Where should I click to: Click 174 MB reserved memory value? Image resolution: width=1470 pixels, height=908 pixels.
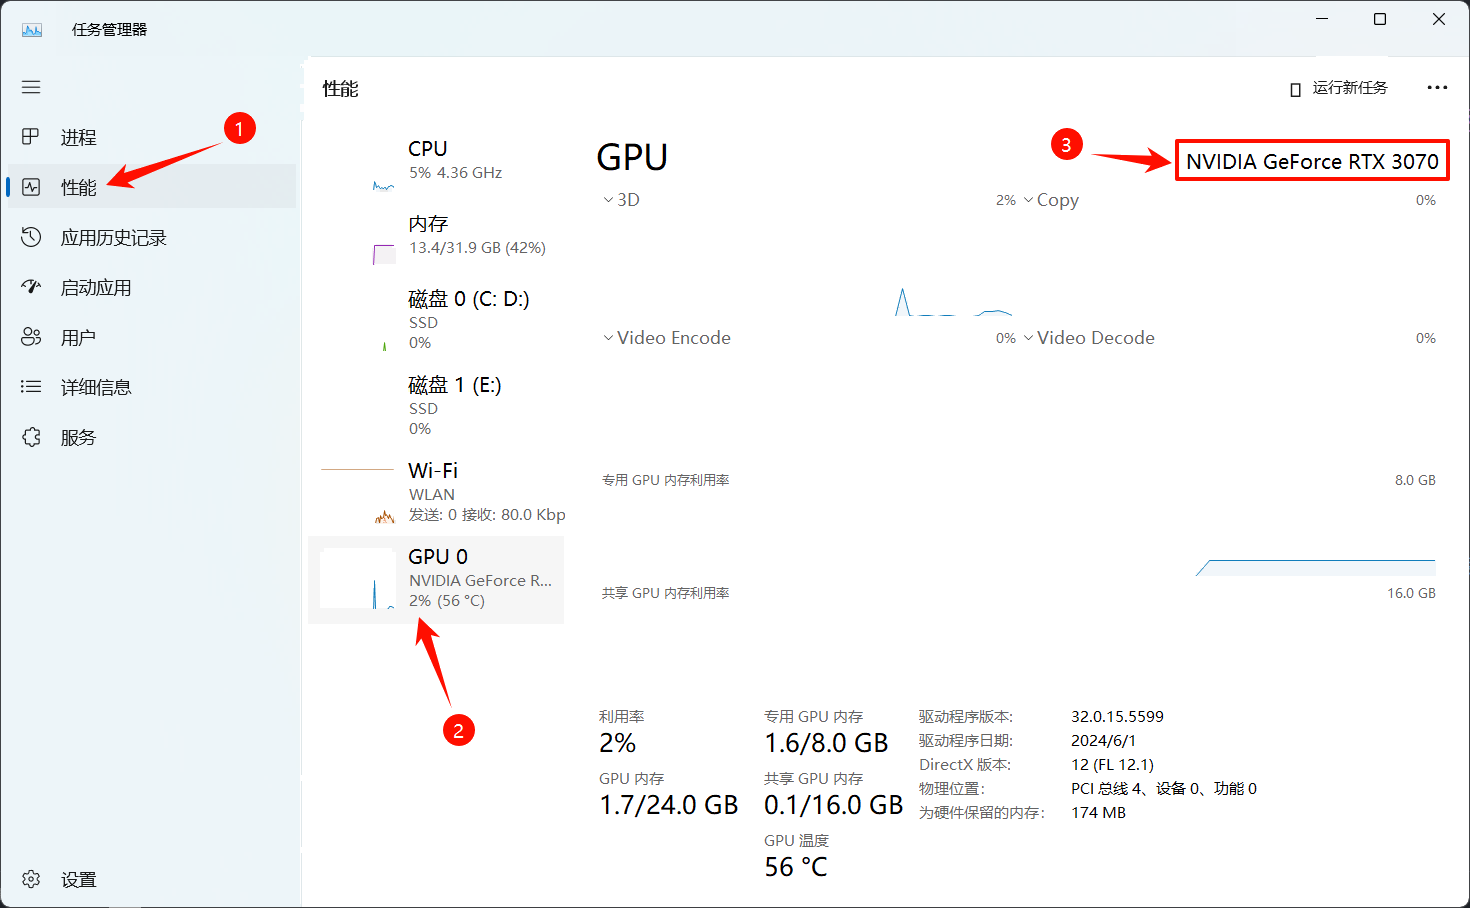(1098, 812)
